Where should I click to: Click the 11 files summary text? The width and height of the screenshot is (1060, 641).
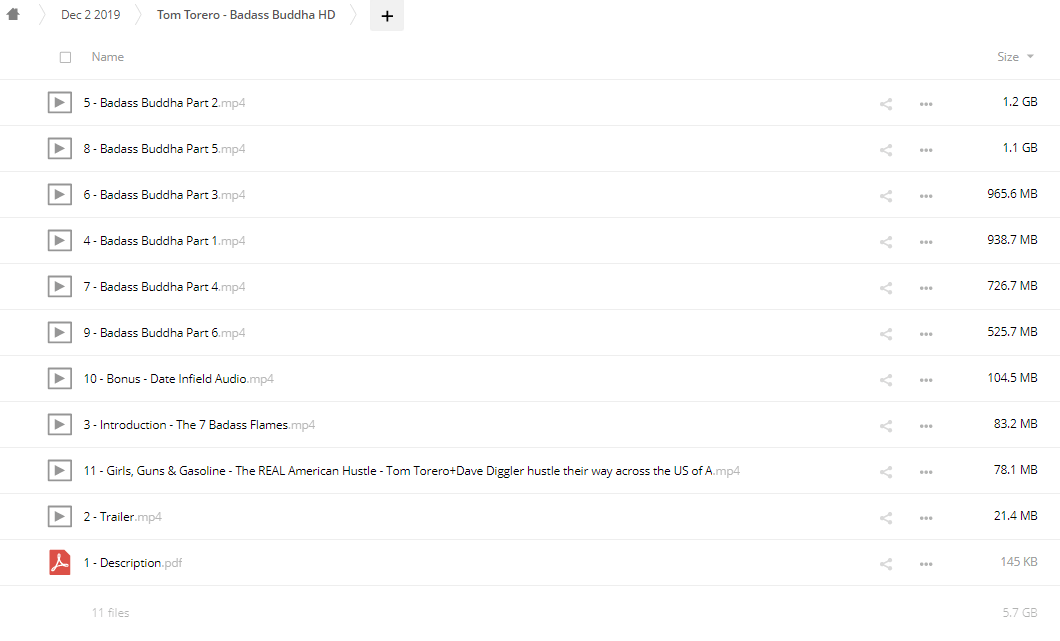[110, 613]
